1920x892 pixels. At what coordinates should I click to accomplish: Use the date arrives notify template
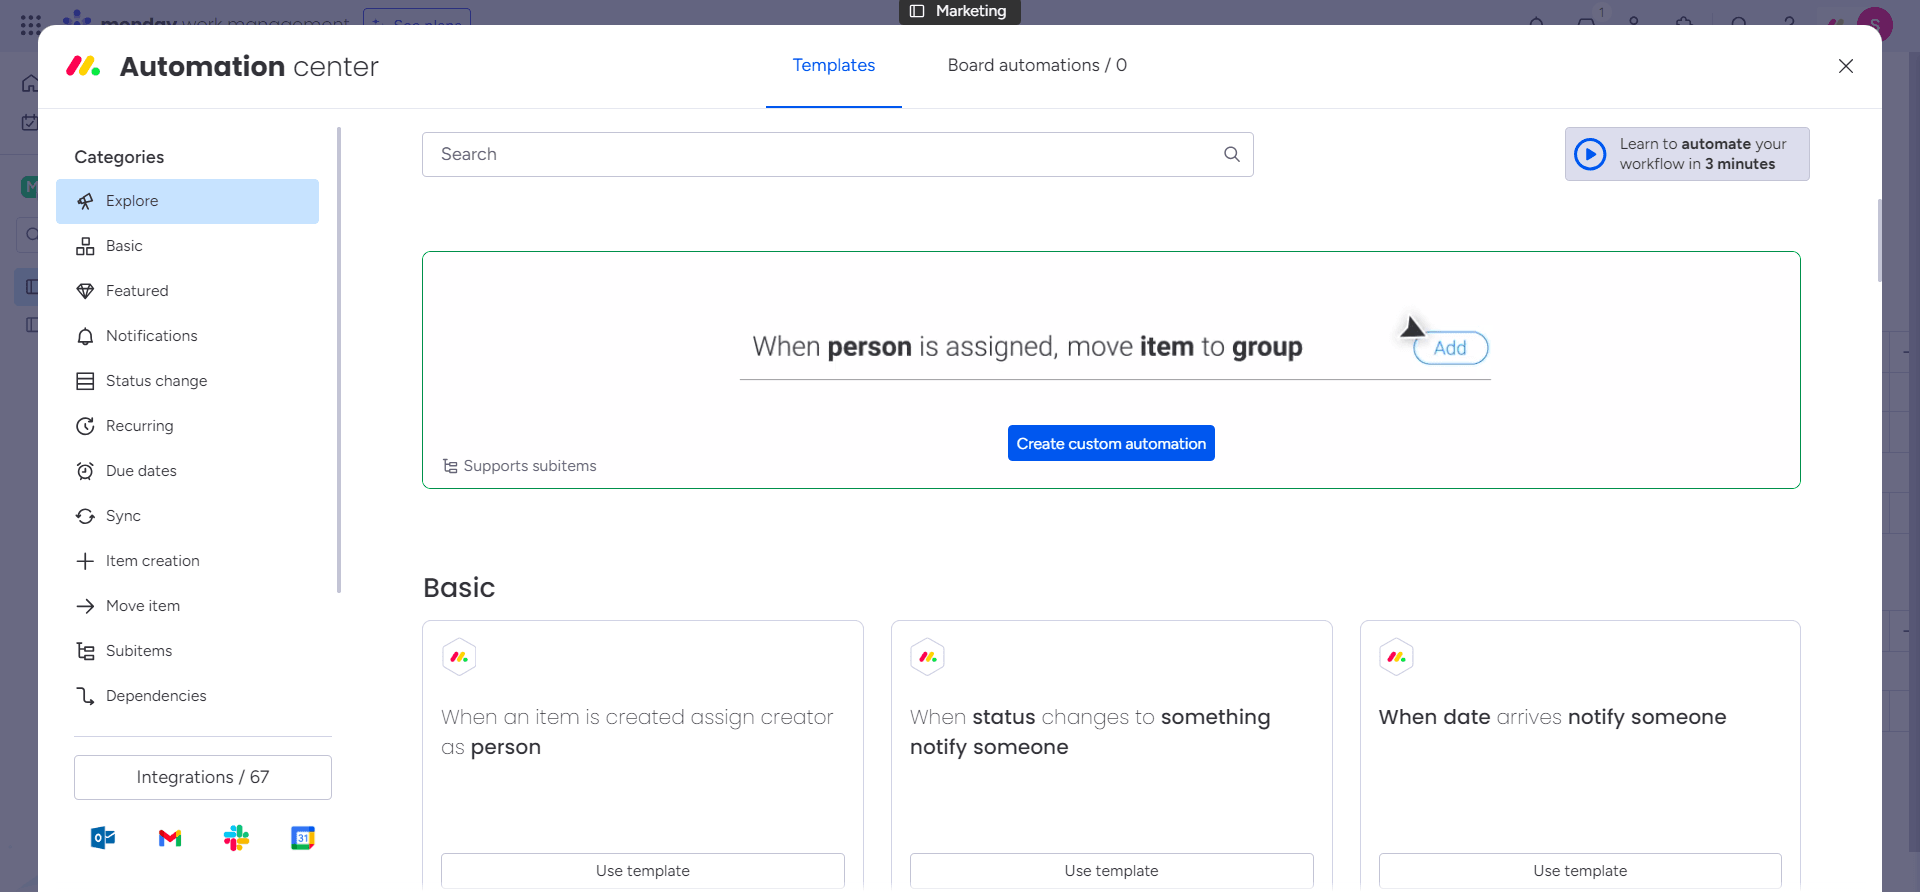coord(1579,870)
